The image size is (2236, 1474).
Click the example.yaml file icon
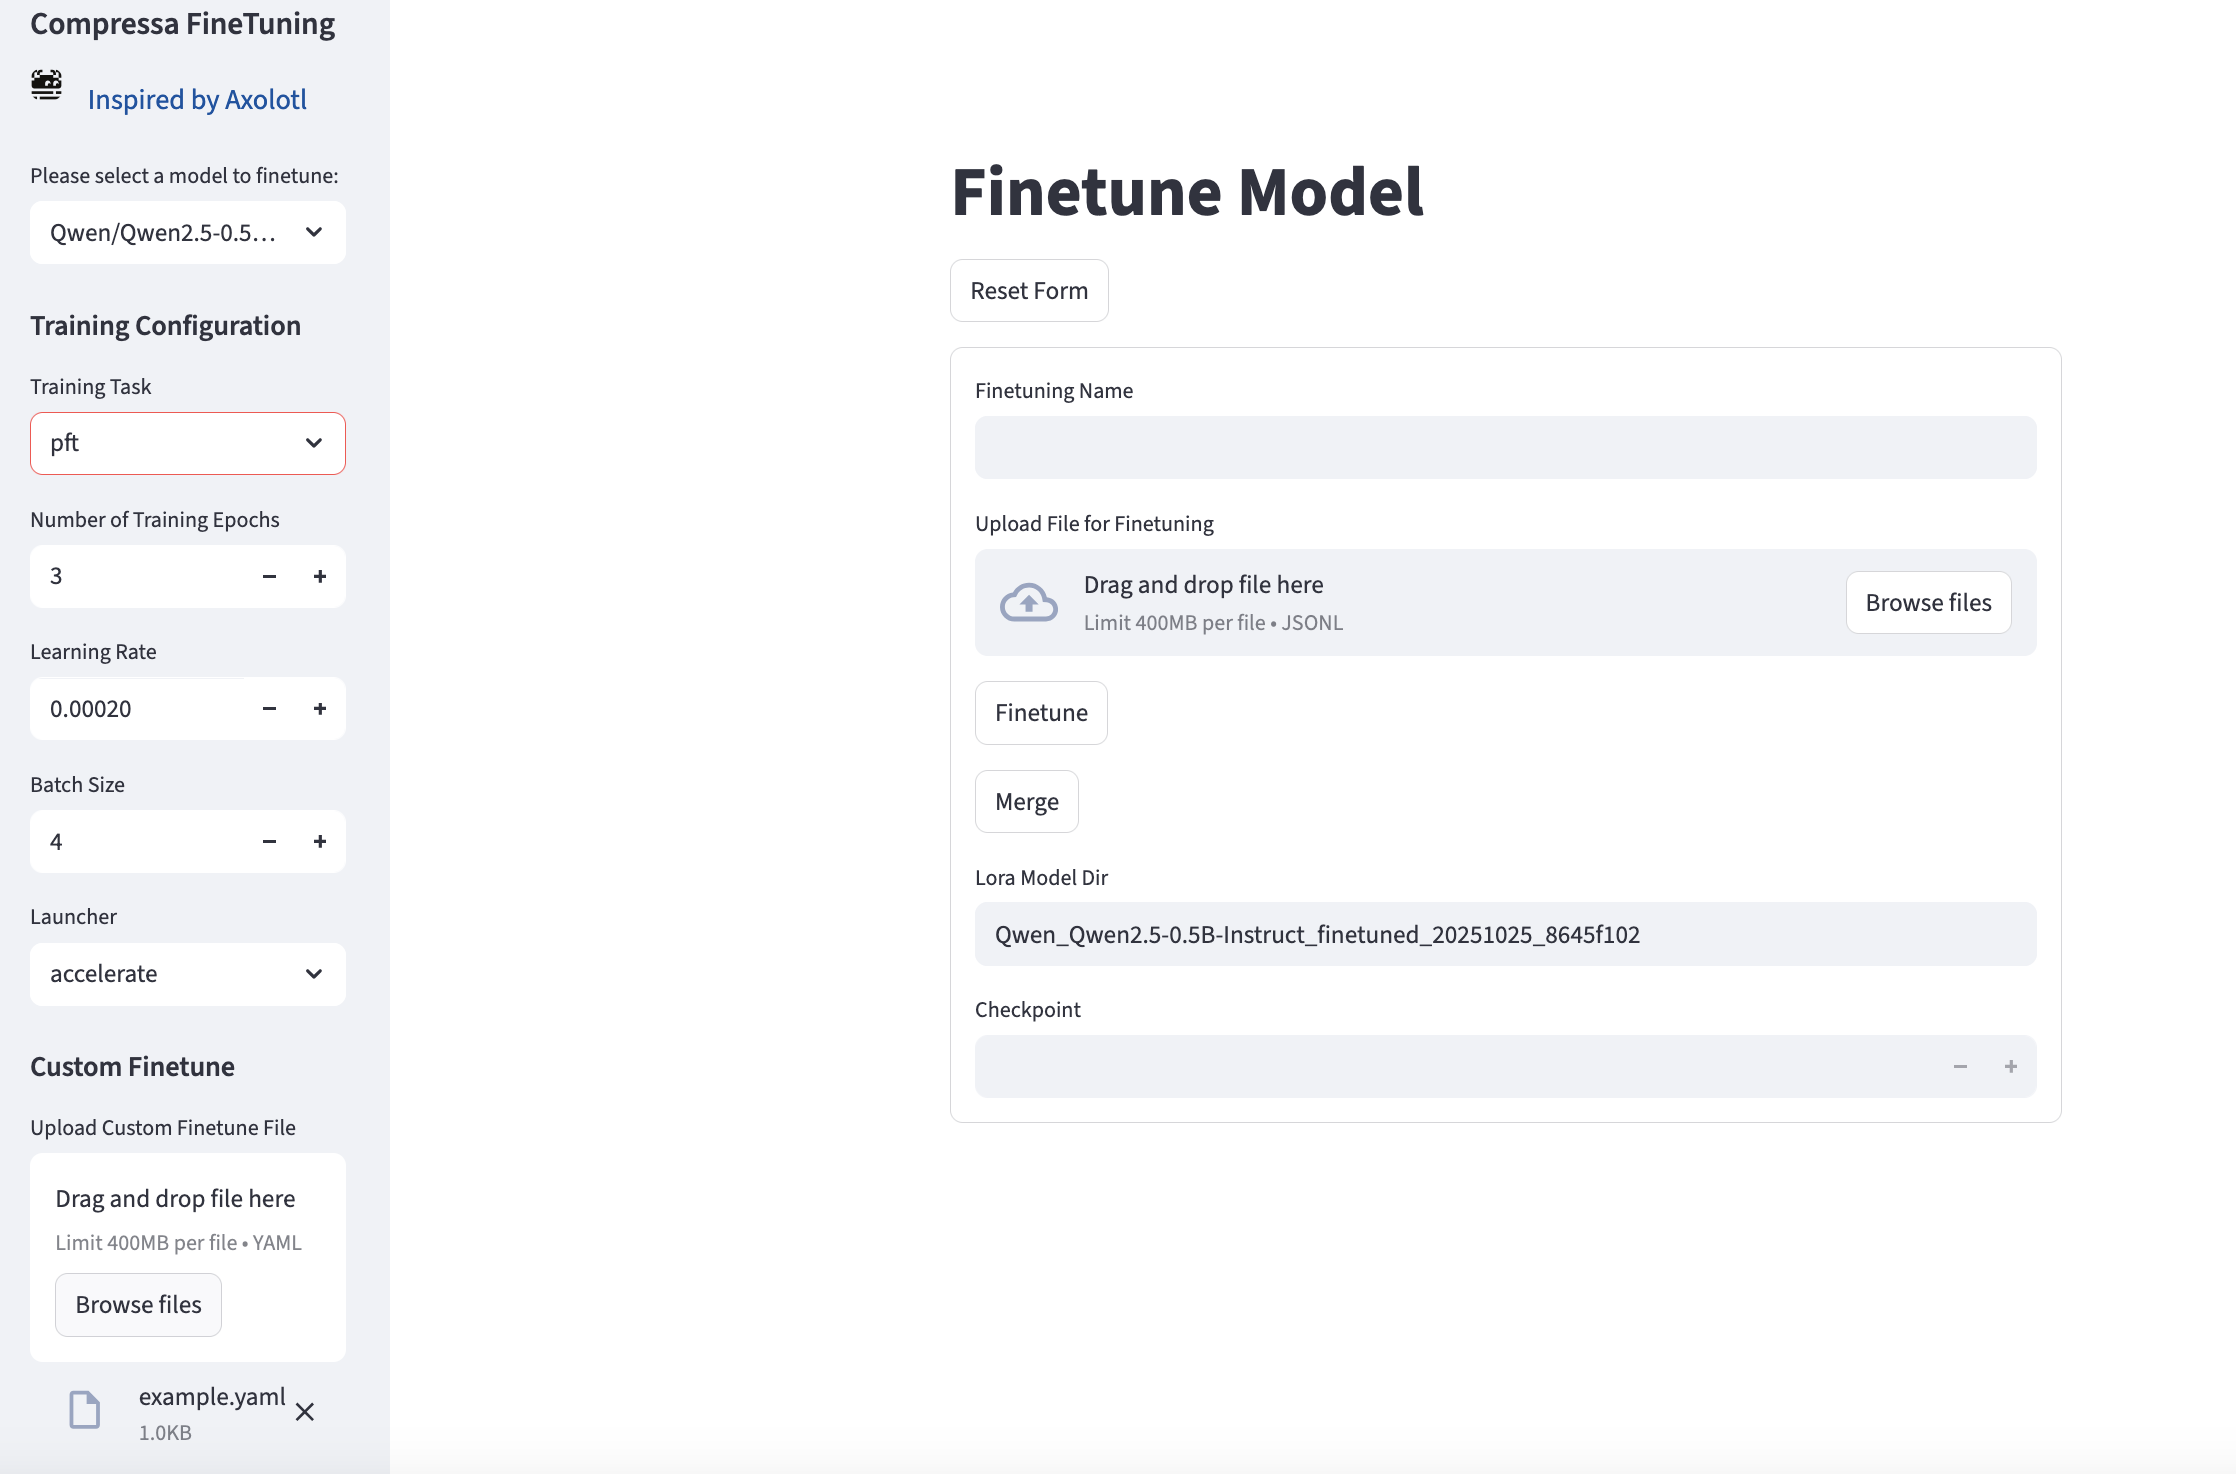[85, 1410]
